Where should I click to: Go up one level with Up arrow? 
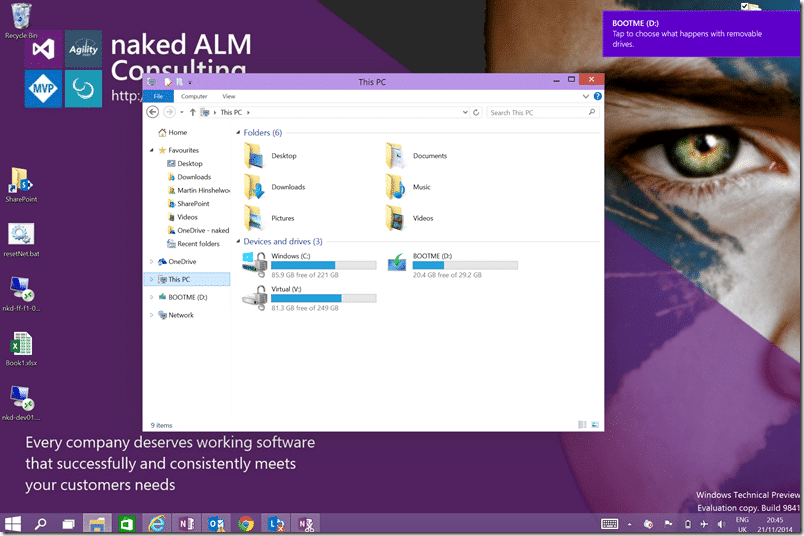[192, 112]
